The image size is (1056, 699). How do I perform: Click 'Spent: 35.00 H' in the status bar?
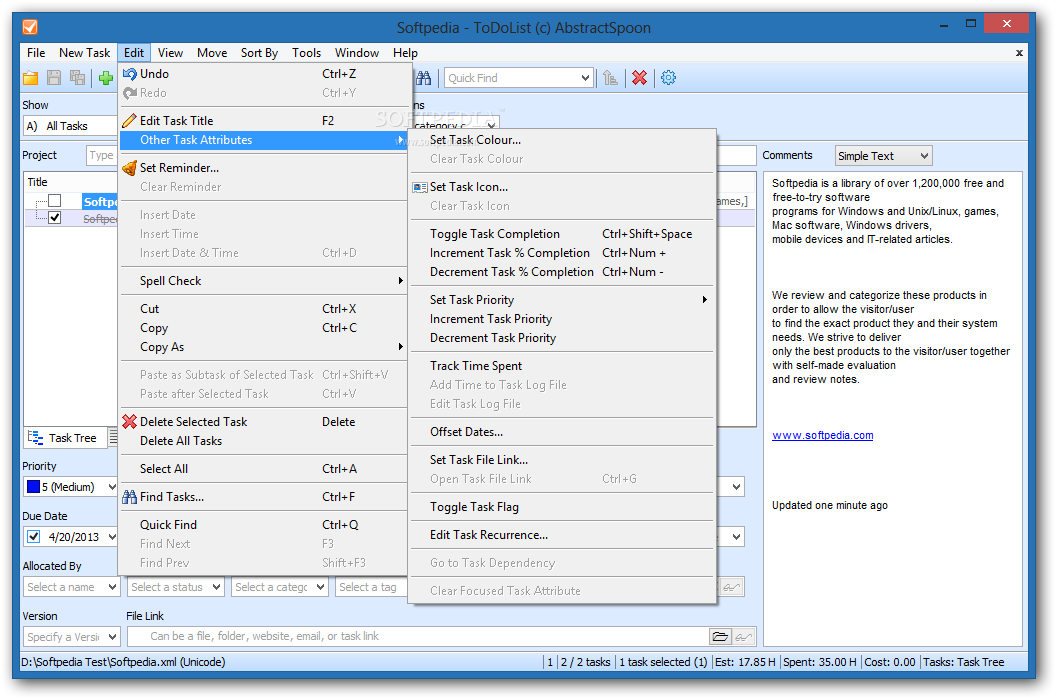click(820, 662)
